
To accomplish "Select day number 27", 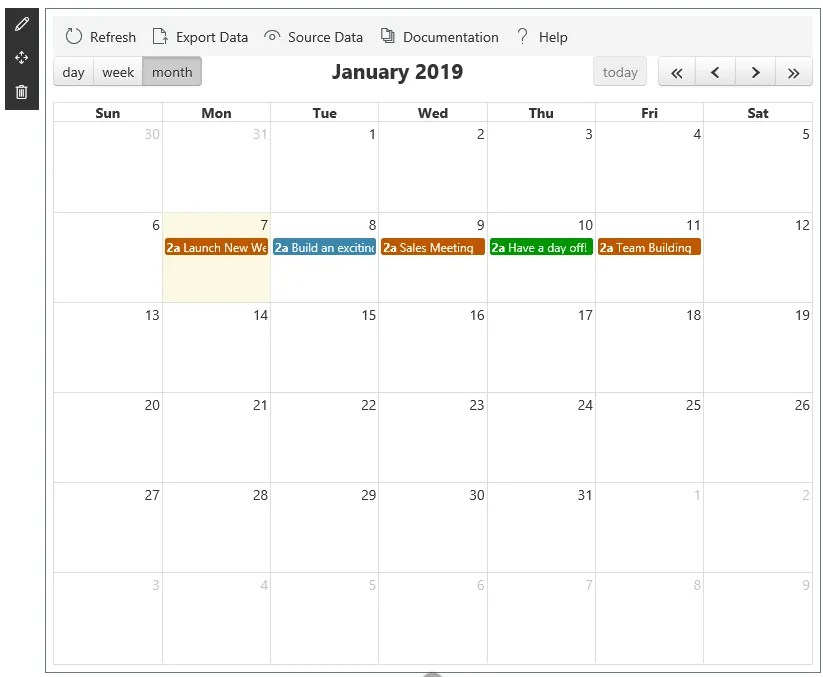I will tap(152, 495).
